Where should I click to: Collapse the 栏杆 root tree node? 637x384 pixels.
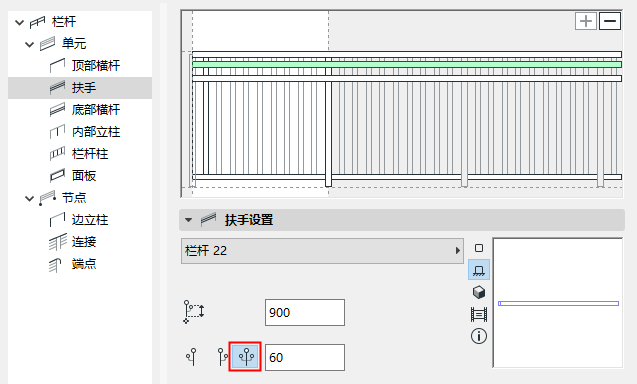[x=19, y=22]
